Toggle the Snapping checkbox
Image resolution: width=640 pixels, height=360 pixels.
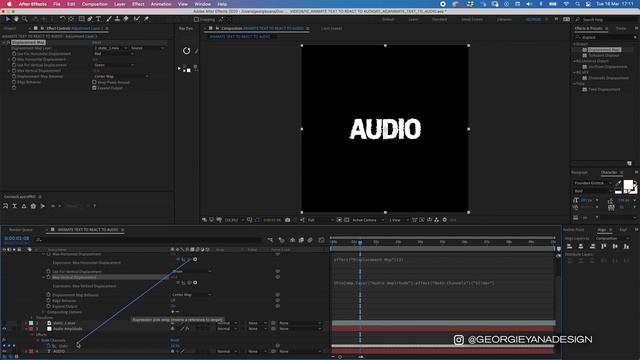pyautogui.click(x=196, y=19)
